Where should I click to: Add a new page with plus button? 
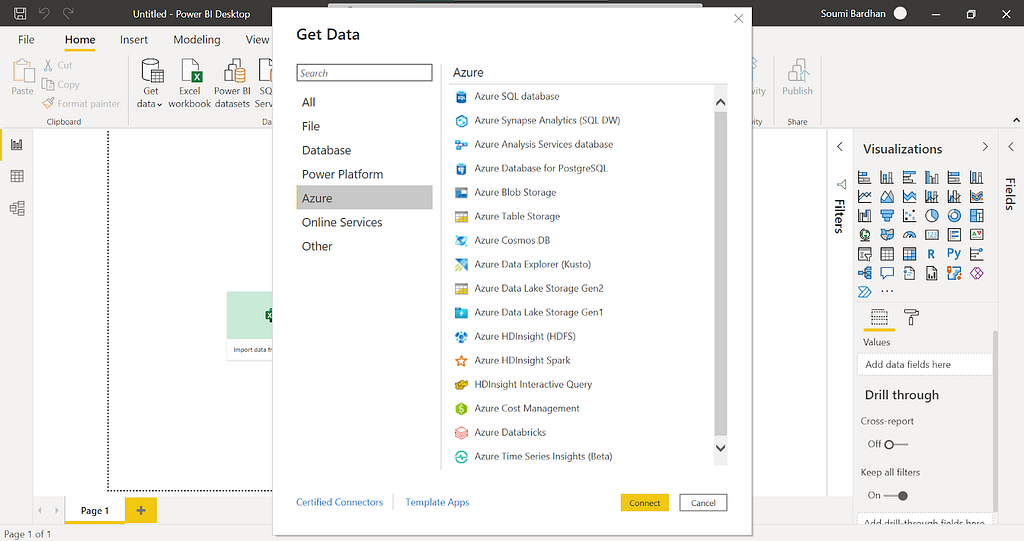(x=141, y=510)
